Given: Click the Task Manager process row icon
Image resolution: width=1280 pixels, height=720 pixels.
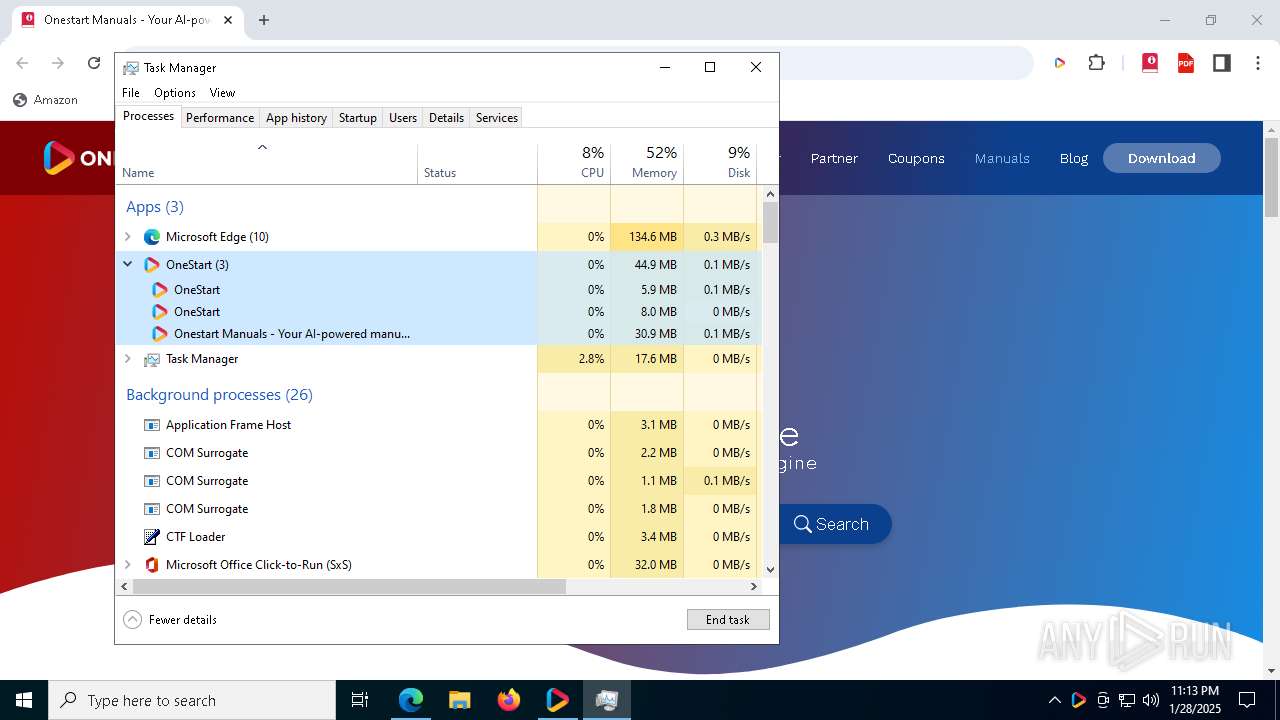Looking at the screenshot, I should pos(152,359).
